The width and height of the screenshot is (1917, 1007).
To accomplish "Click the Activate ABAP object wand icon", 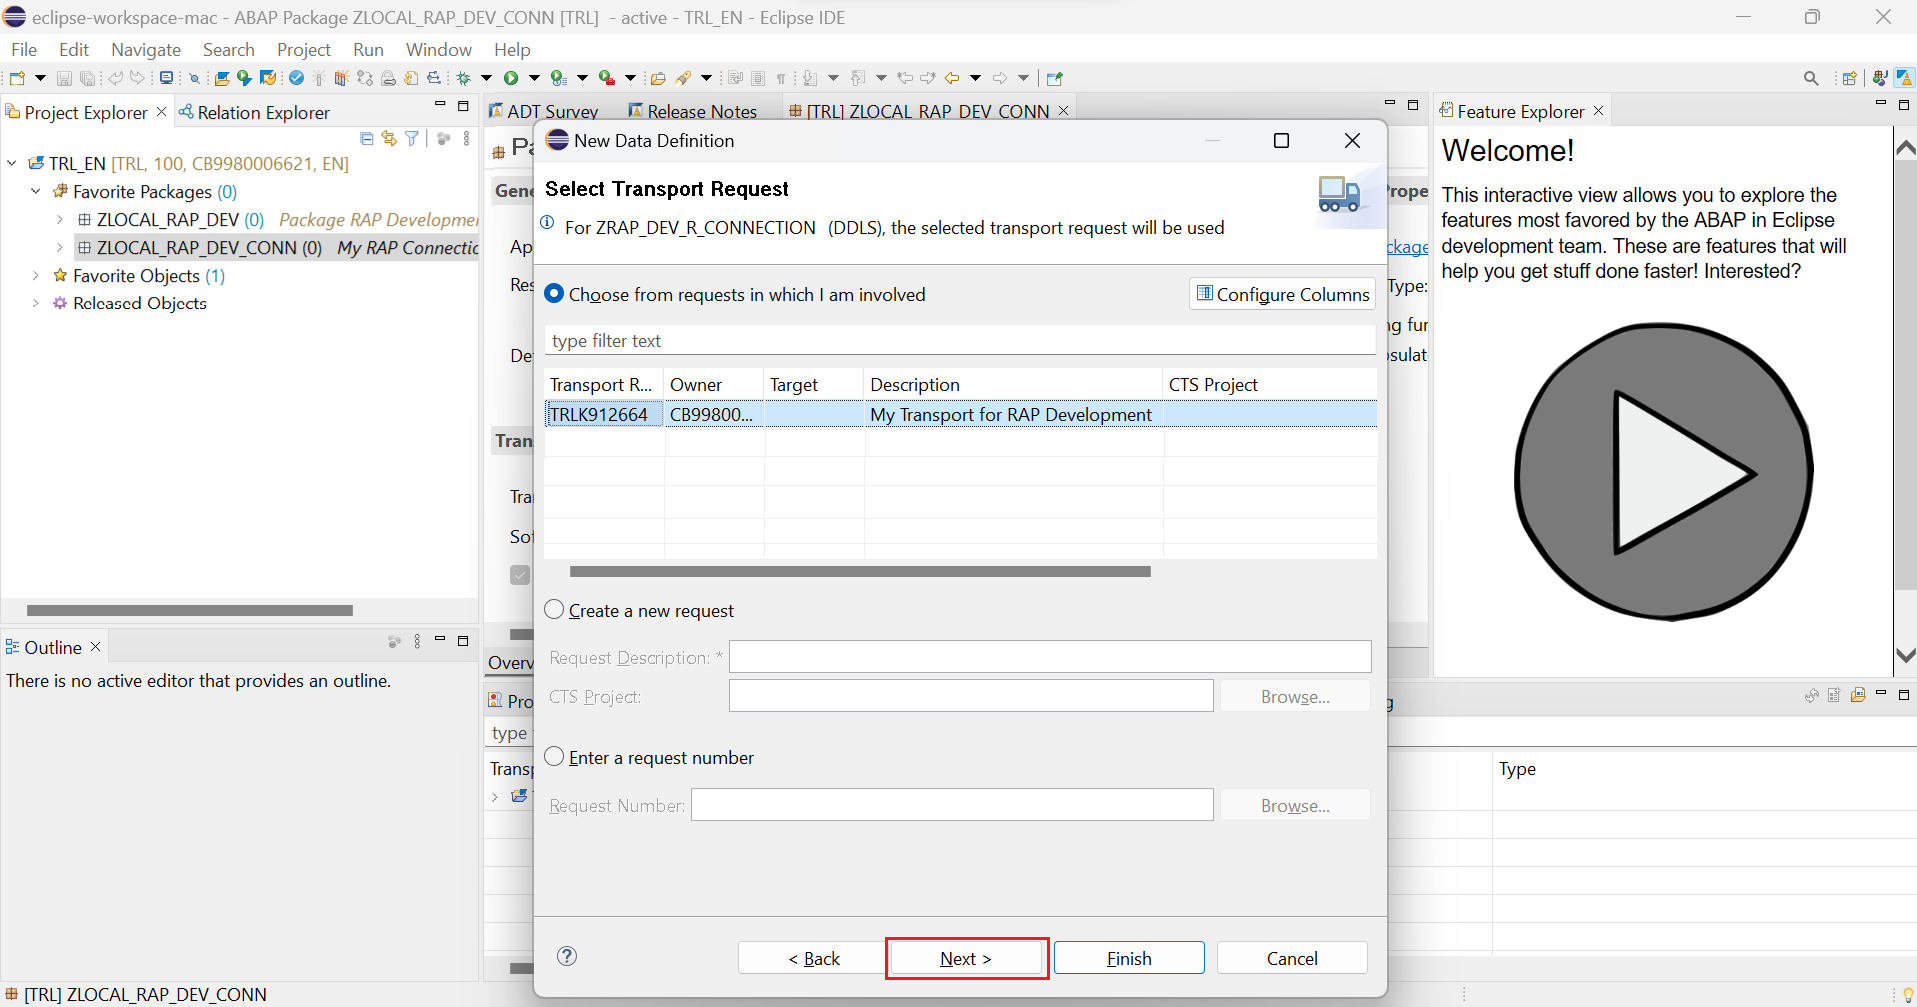I will click(x=318, y=78).
